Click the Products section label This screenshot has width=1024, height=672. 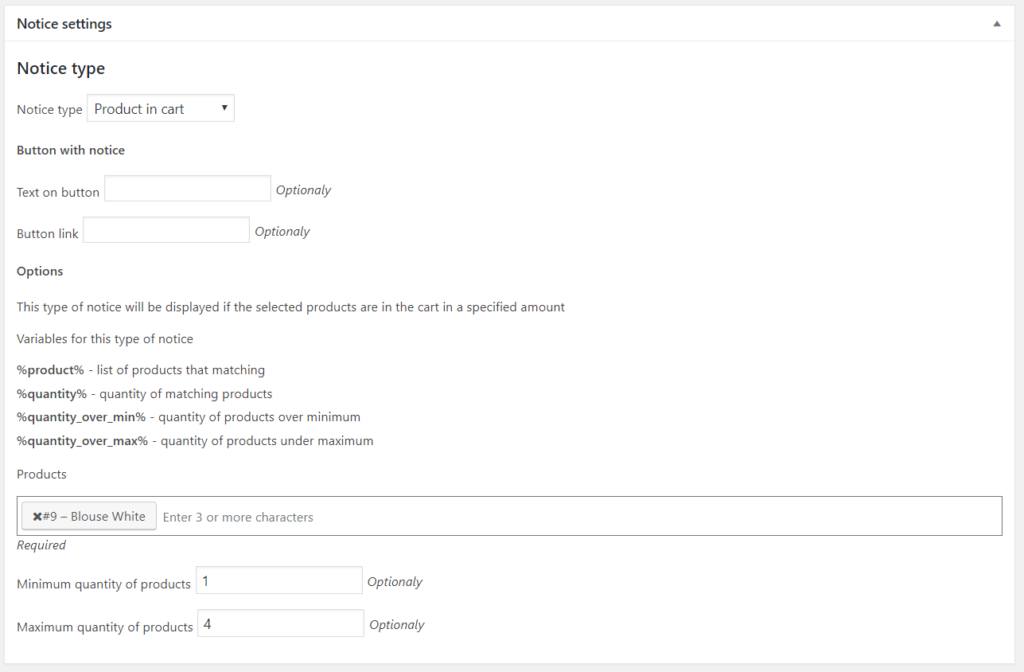[42, 474]
